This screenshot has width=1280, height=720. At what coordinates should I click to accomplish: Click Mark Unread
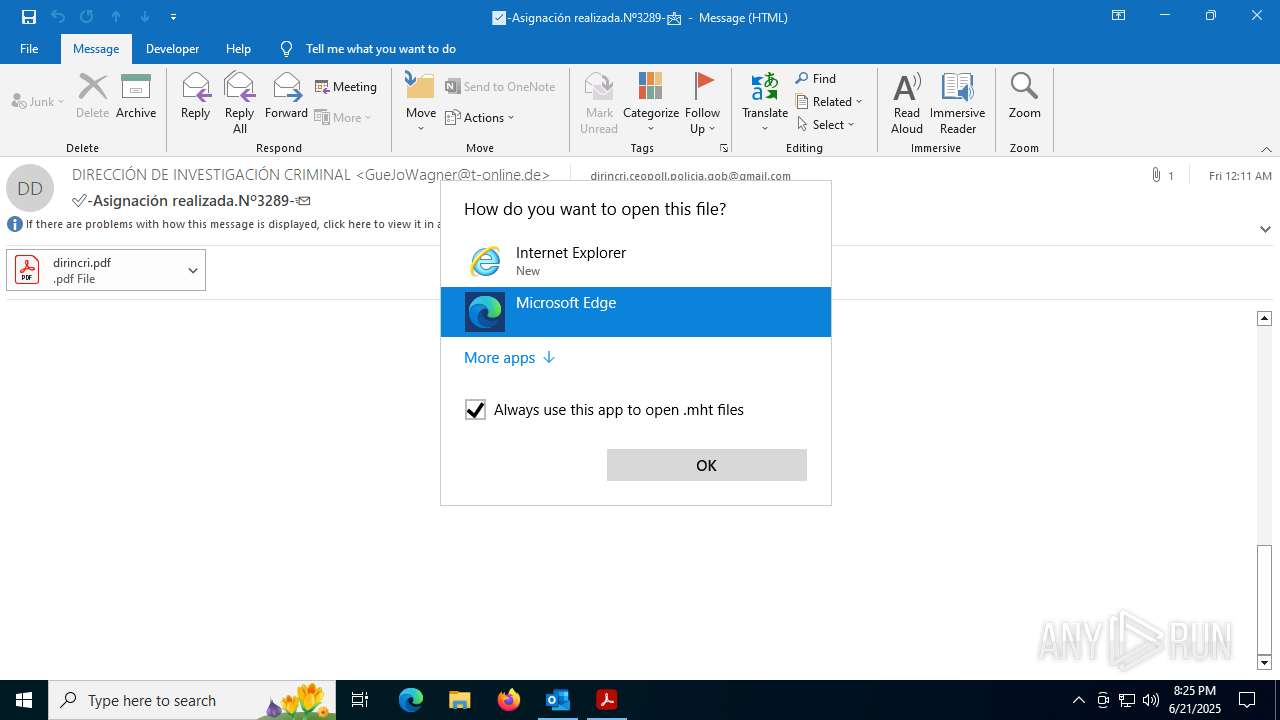click(599, 103)
